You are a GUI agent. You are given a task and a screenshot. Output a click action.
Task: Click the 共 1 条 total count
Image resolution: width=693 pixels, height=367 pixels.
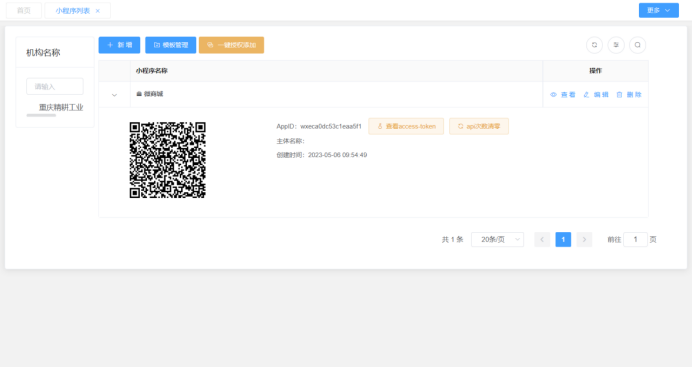[x=453, y=240]
